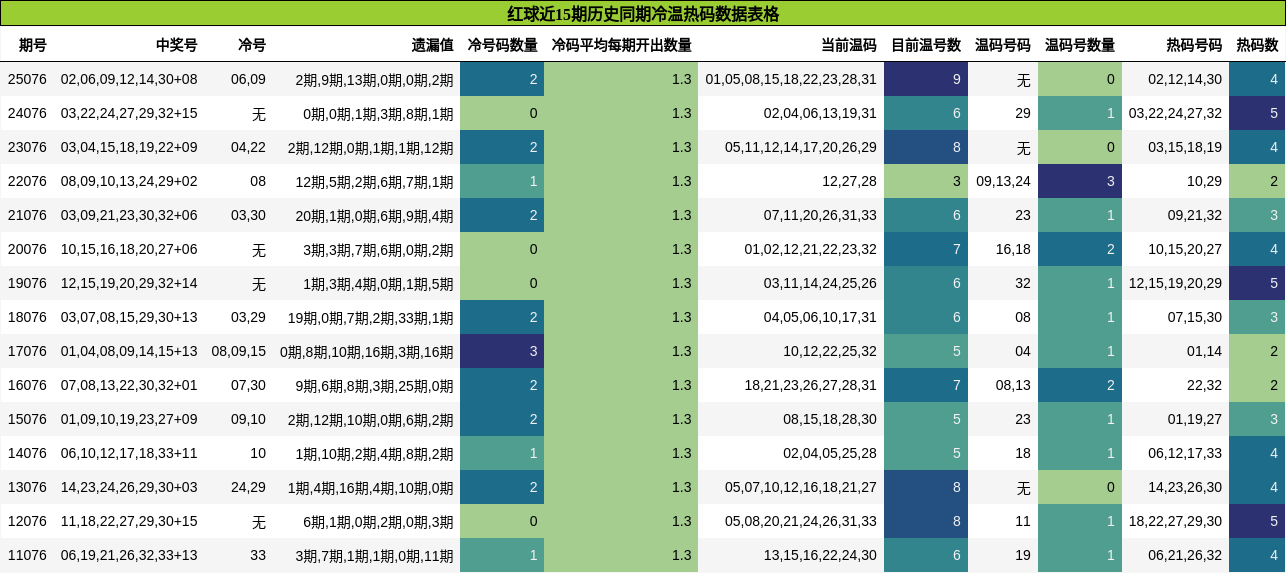Select period cell 11076
Screen dimensions: 1286x573
[27, 555]
